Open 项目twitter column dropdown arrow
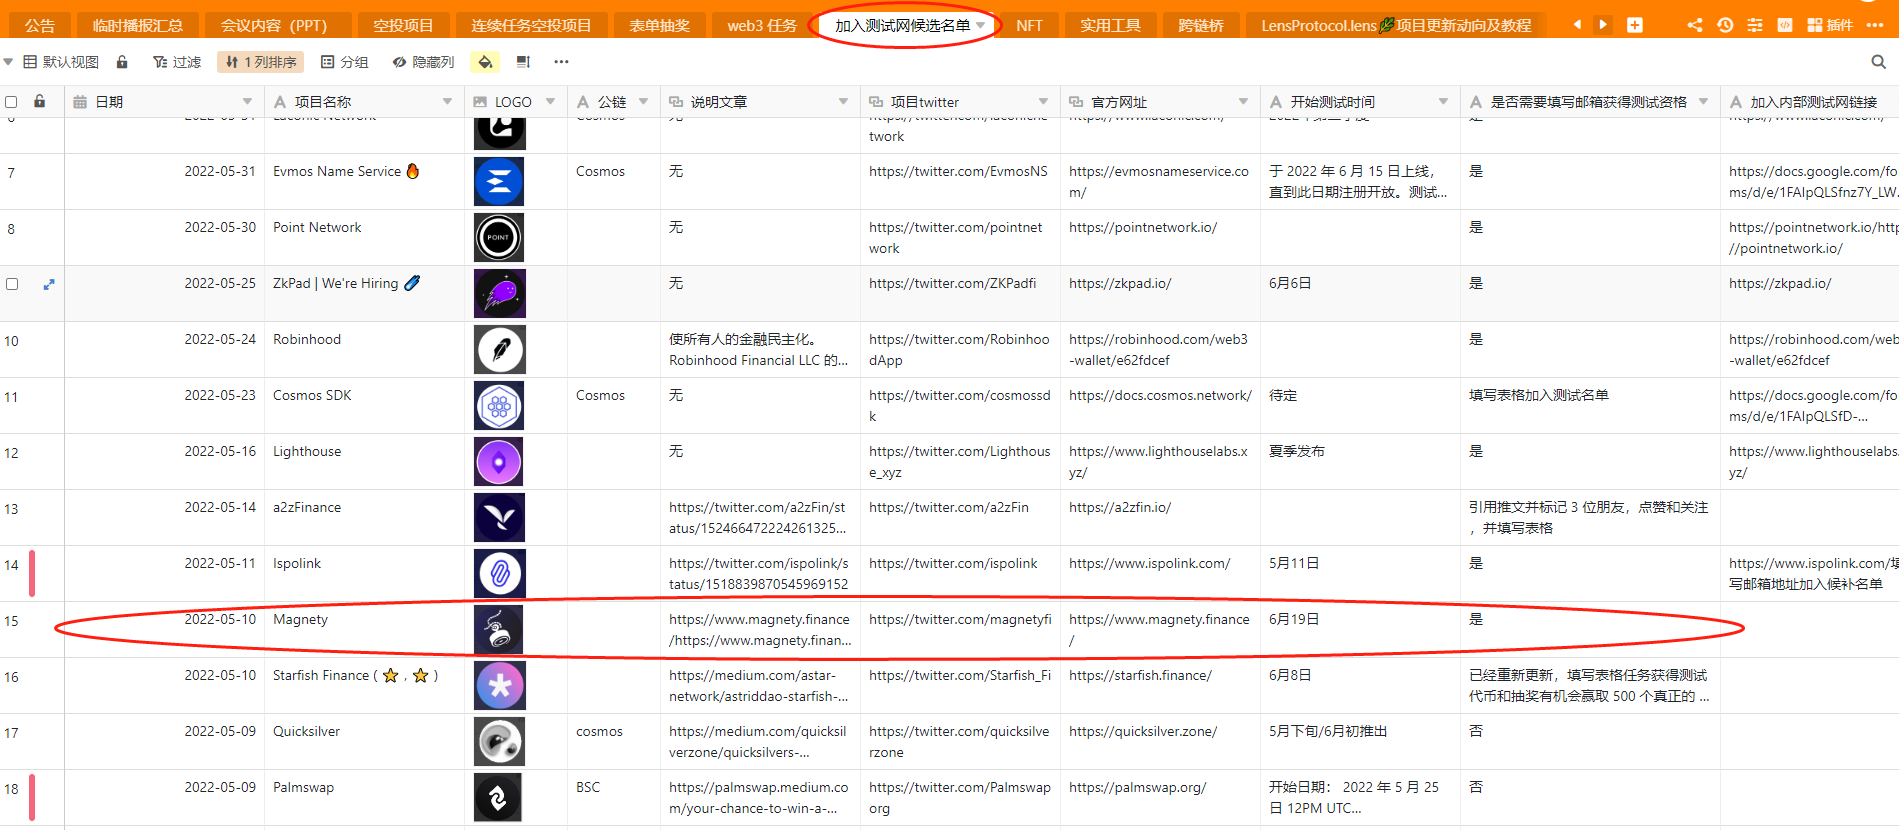 click(1043, 102)
